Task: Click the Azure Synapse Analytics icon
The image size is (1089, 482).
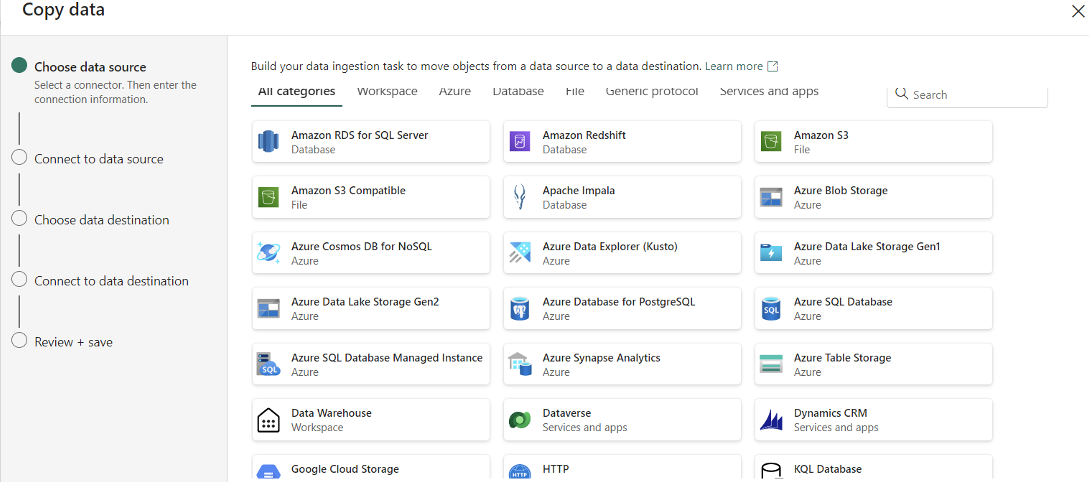Action: click(519, 364)
